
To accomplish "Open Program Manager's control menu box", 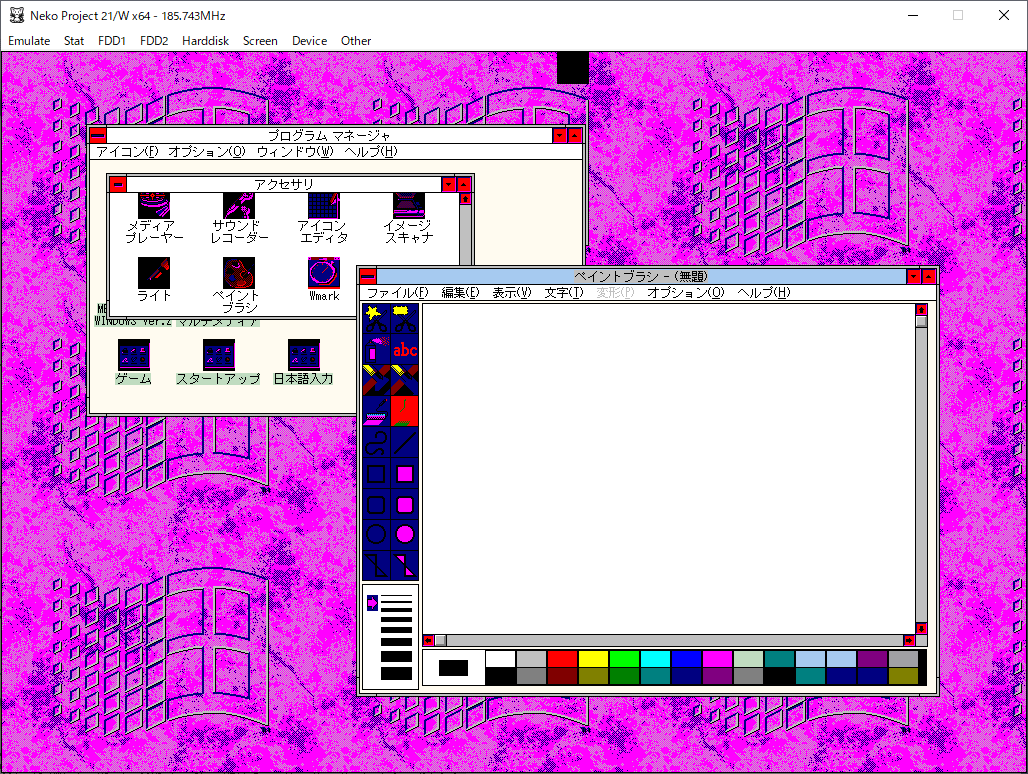I will point(98,136).
